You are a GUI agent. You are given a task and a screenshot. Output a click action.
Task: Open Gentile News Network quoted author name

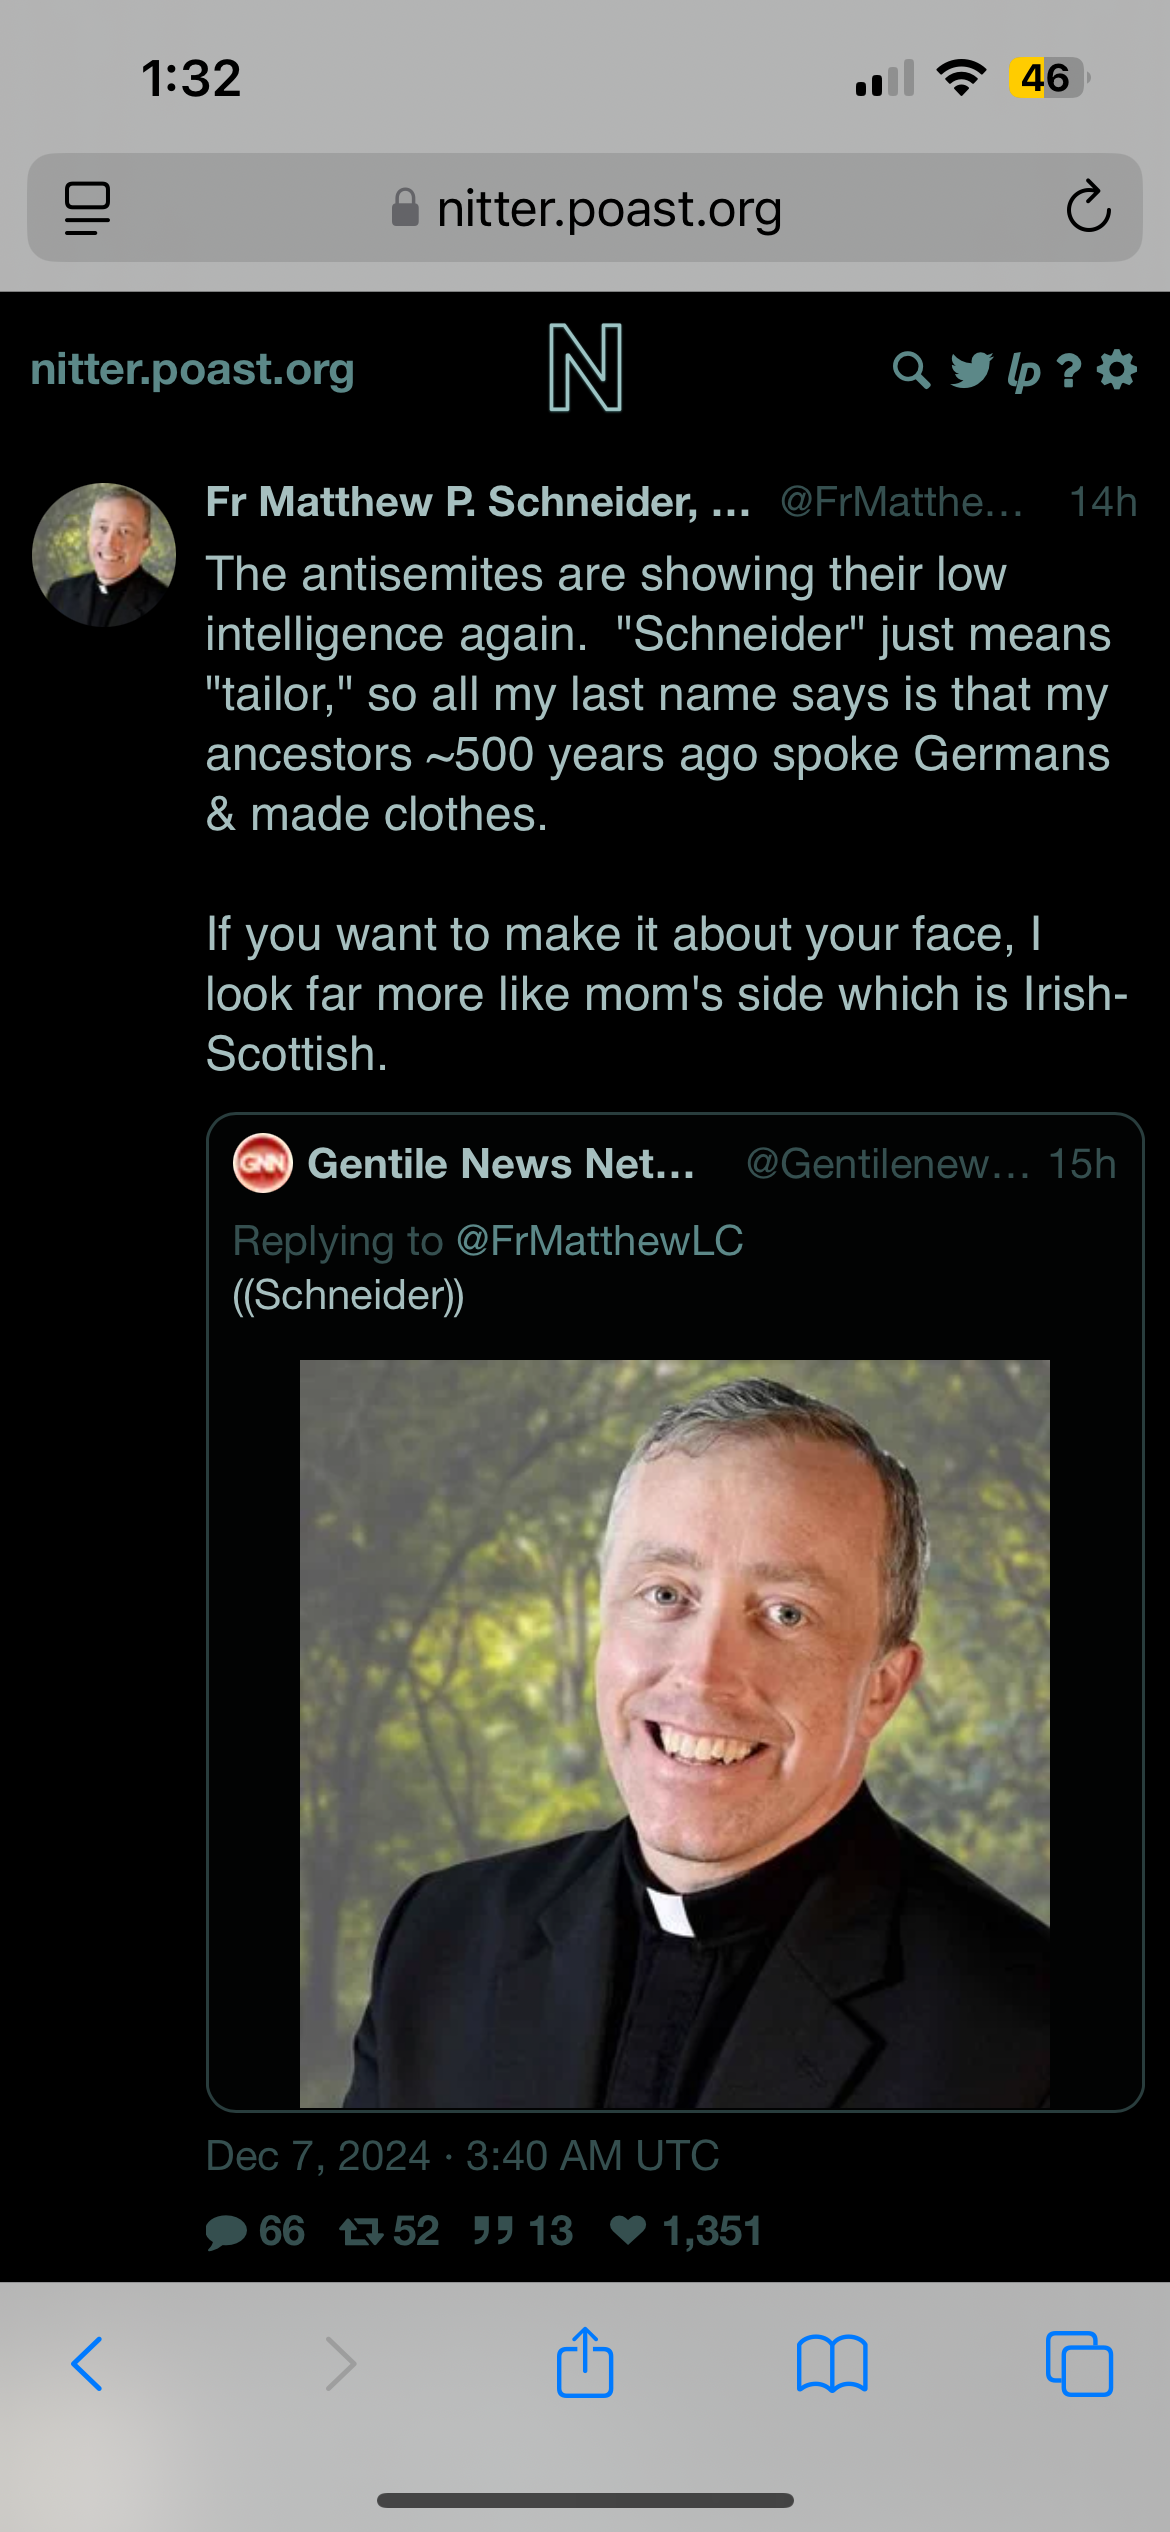coord(501,1164)
